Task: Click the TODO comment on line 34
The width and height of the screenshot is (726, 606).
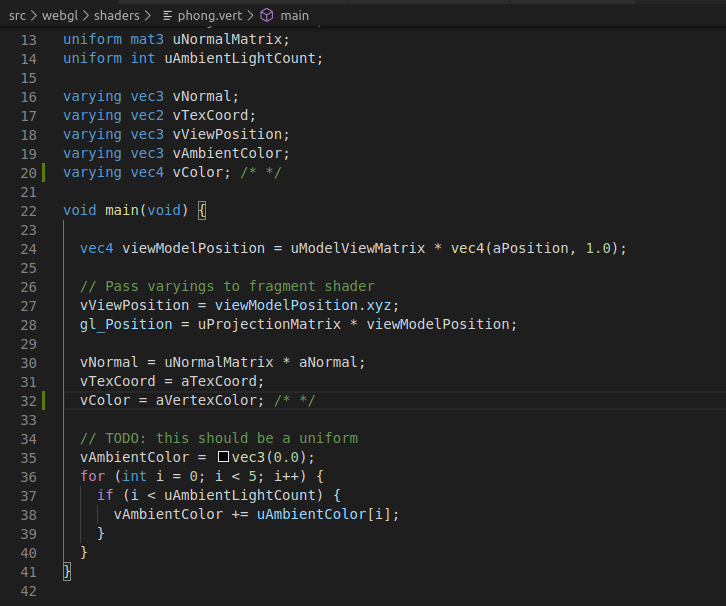Action: pyautogui.click(x=219, y=438)
